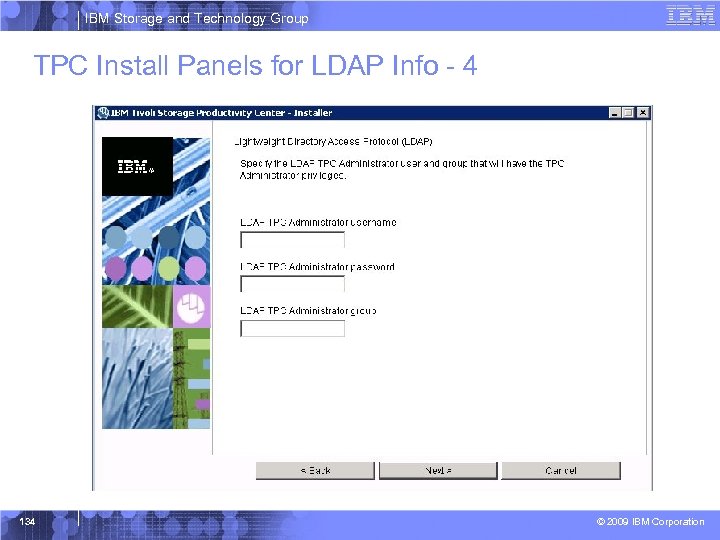Click the IBM Storage and Technology Group text
720x540 pixels.
[197, 18]
